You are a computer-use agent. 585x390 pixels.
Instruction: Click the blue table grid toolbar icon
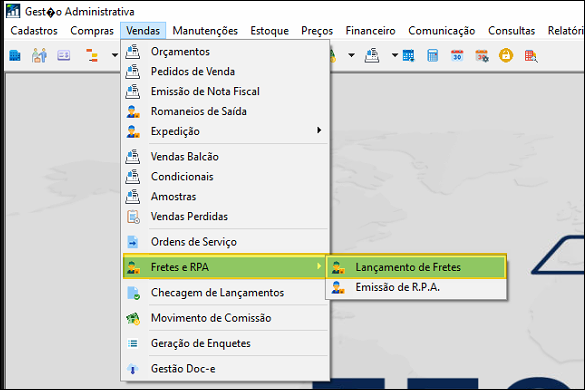[x=409, y=56]
